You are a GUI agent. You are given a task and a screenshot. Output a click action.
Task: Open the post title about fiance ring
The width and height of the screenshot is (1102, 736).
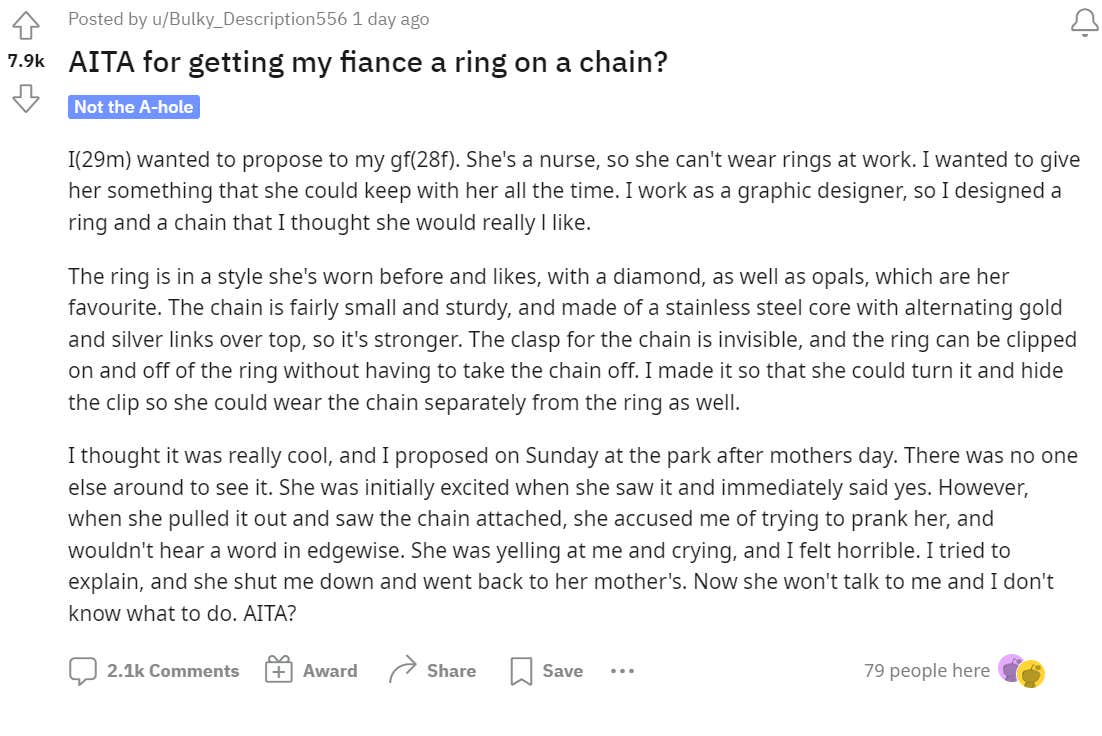[368, 63]
